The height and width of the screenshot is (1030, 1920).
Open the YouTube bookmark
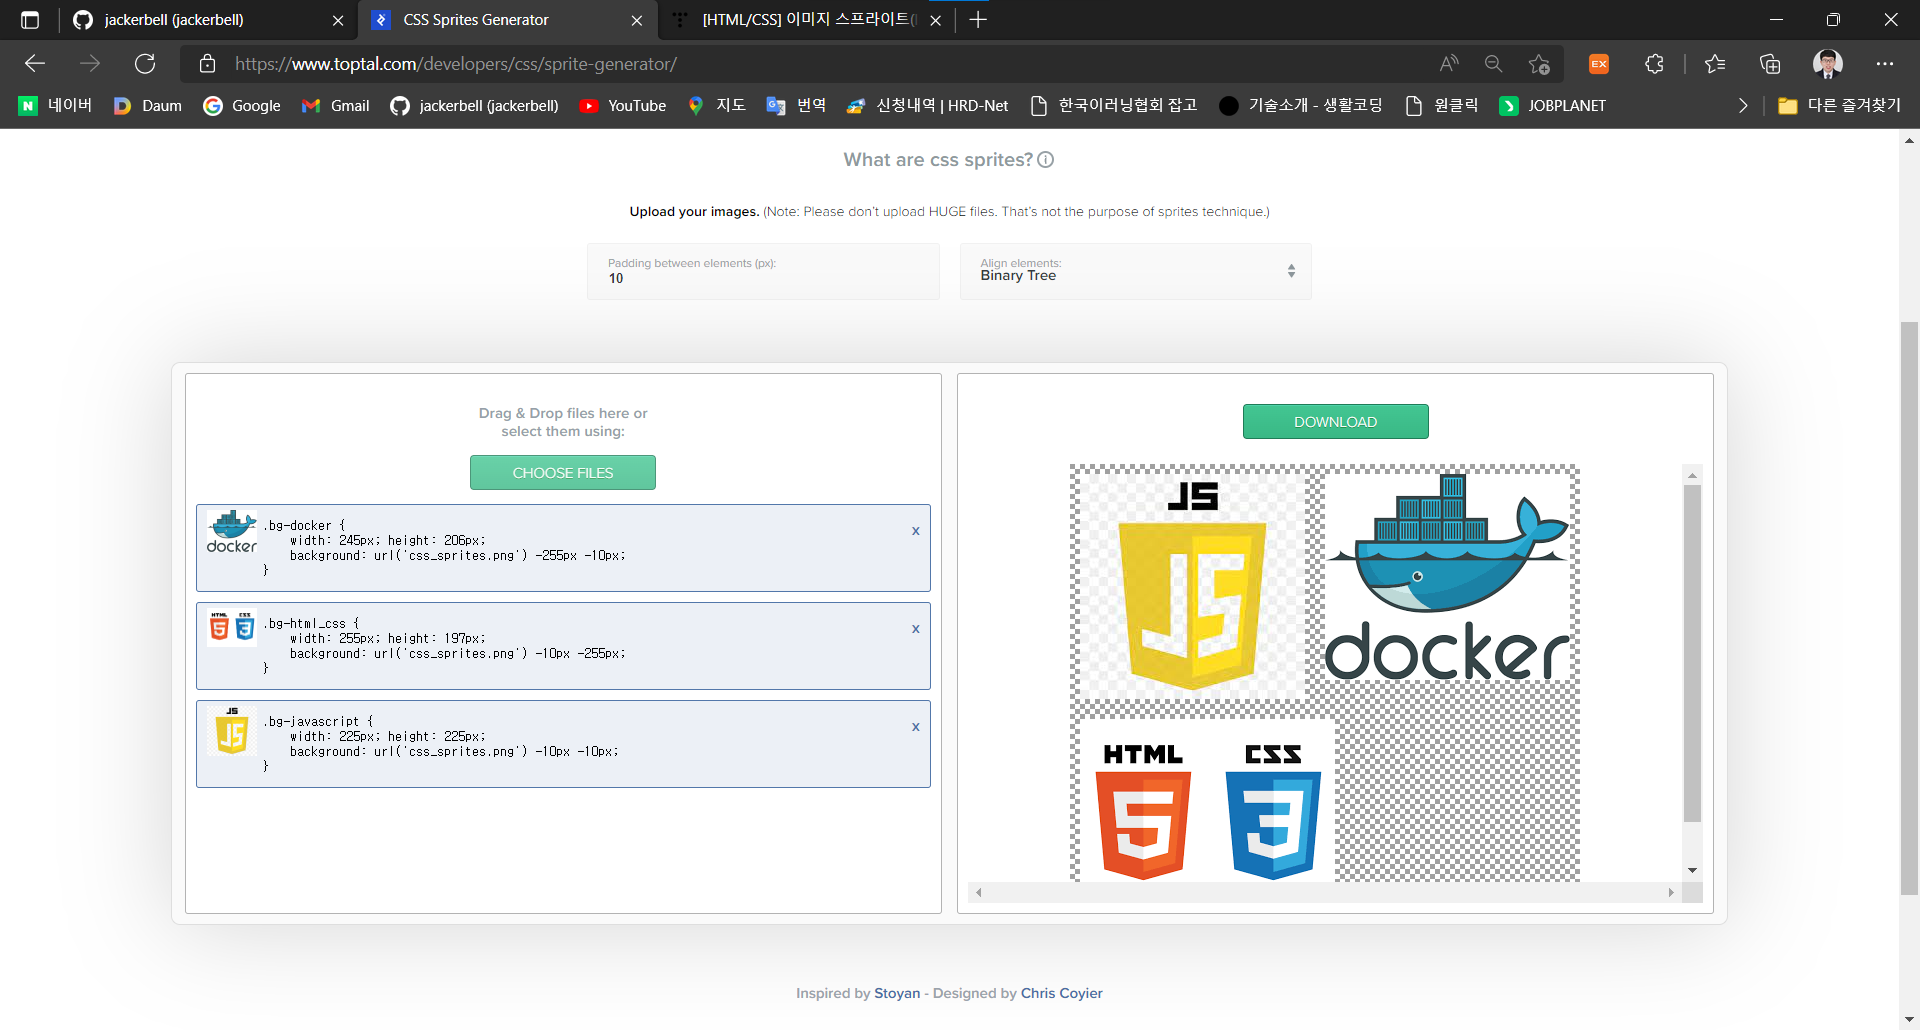pyautogui.click(x=622, y=106)
